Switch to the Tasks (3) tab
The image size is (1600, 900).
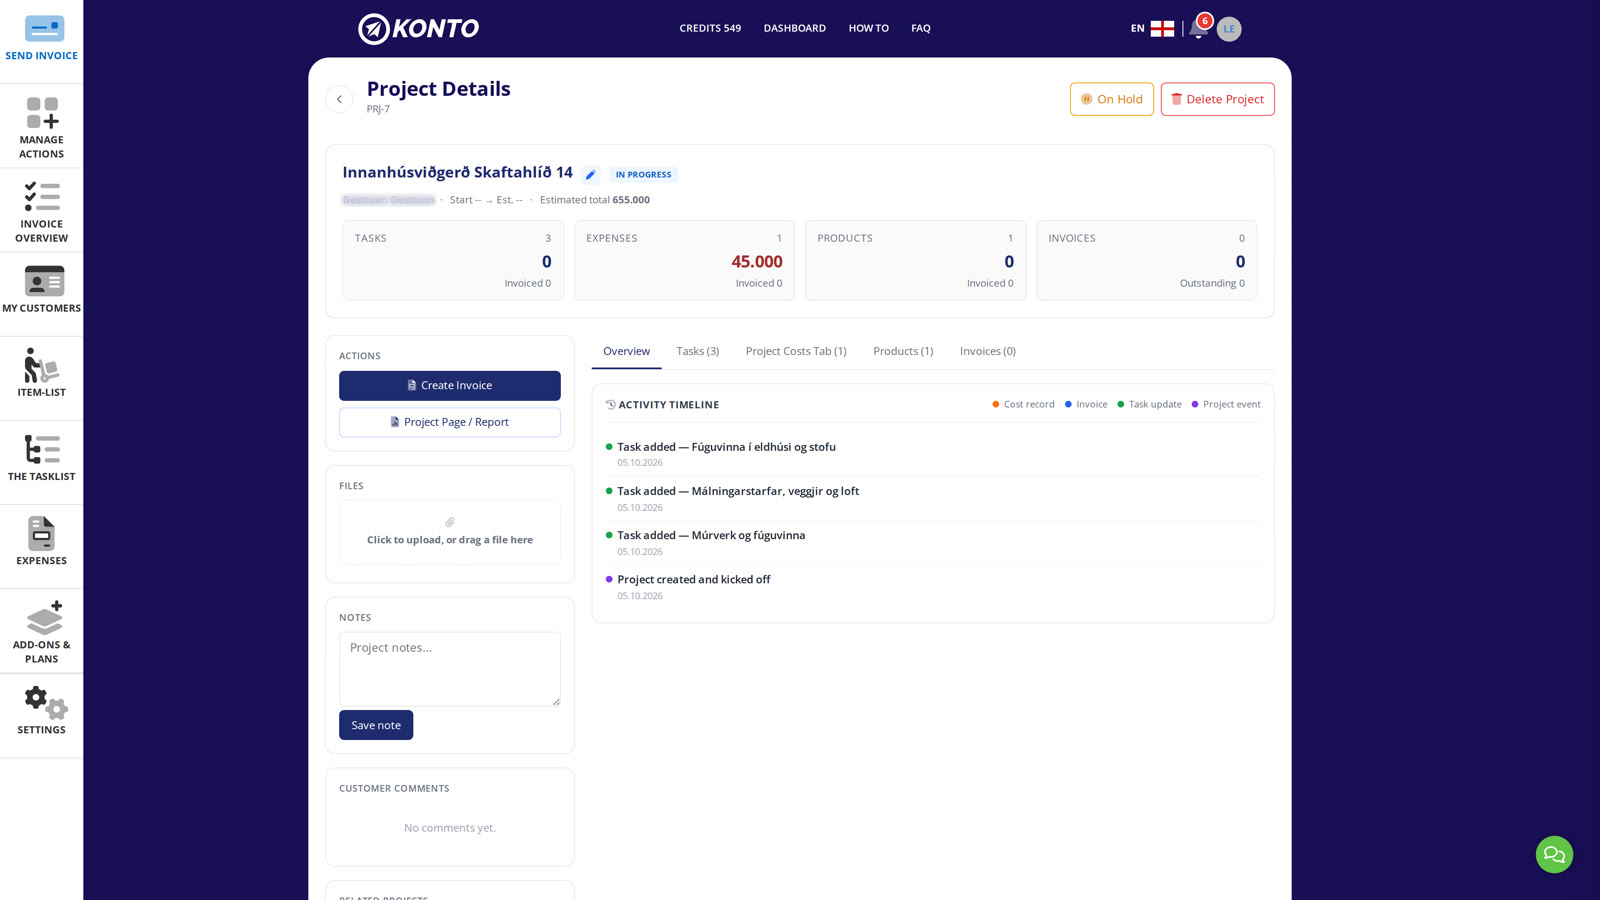click(698, 351)
